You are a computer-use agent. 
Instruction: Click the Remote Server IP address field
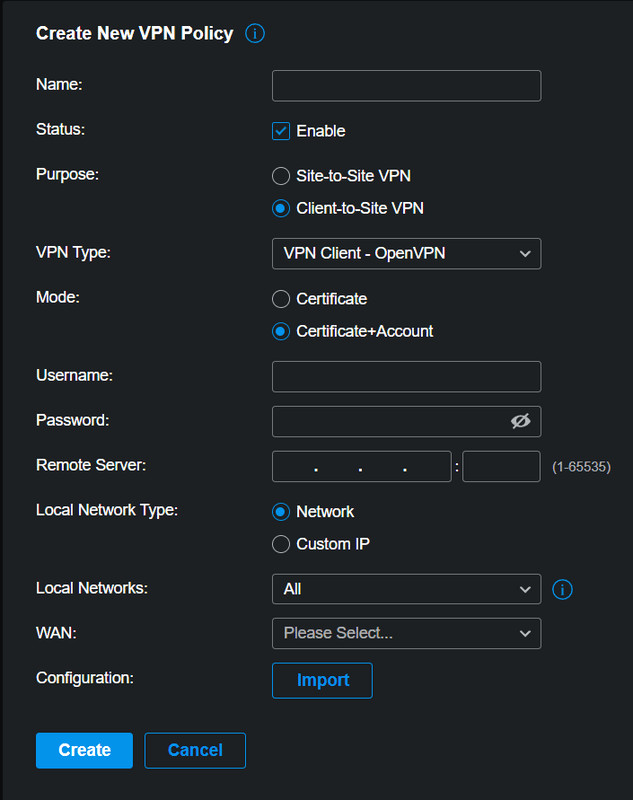[x=361, y=467]
